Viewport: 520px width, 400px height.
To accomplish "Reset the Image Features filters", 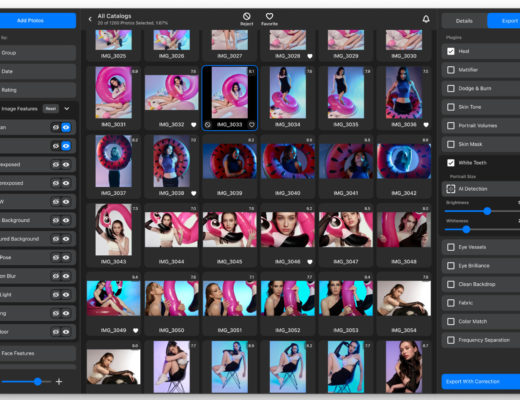I will [x=51, y=109].
